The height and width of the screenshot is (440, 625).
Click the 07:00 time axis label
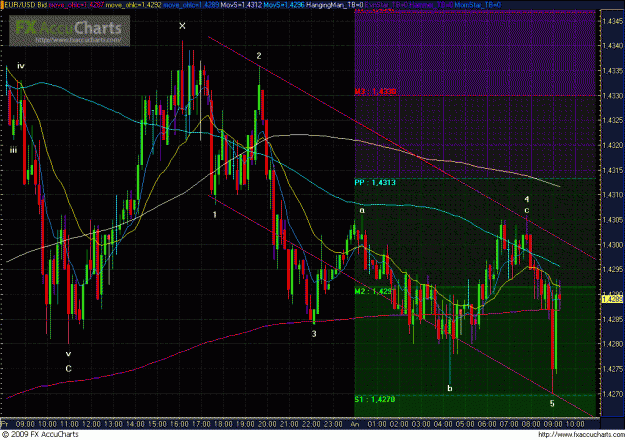509,424
